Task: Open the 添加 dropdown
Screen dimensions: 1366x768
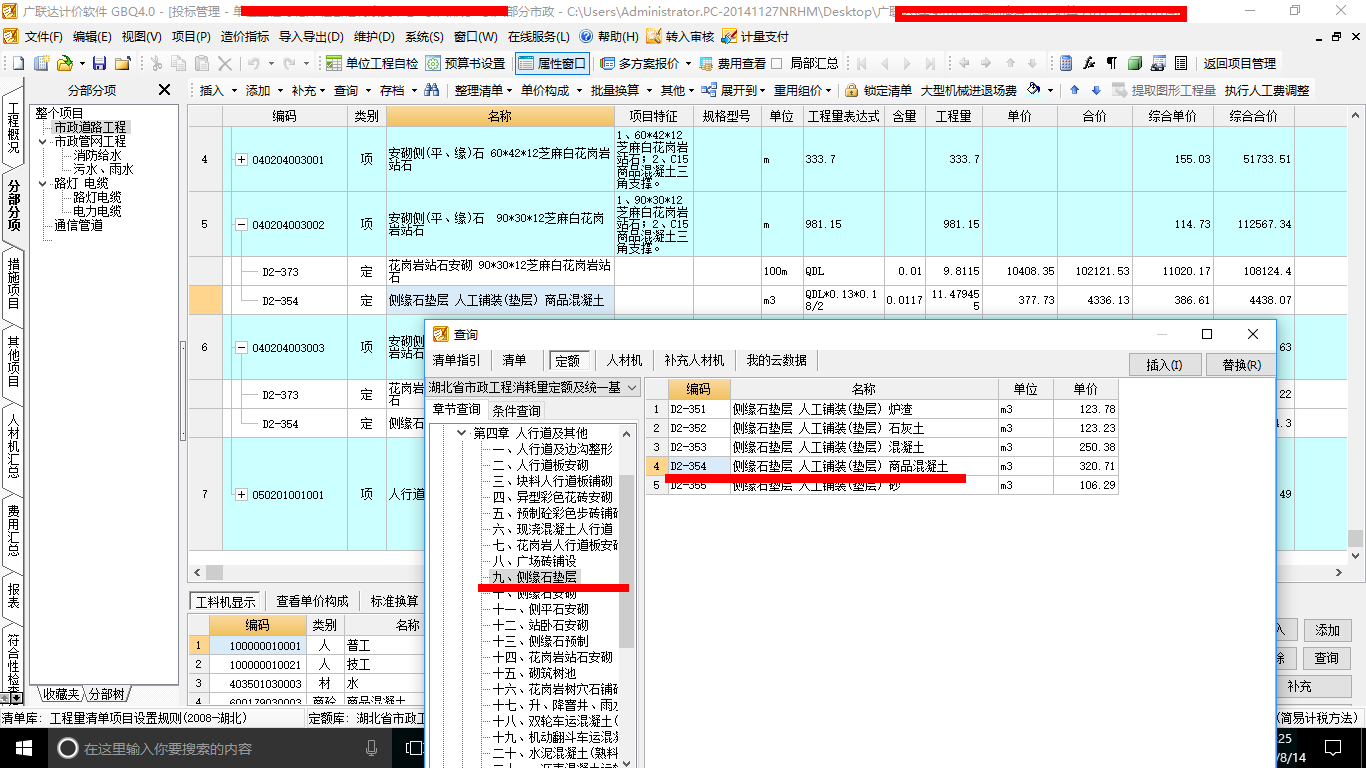Action: [x=265, y=90]
